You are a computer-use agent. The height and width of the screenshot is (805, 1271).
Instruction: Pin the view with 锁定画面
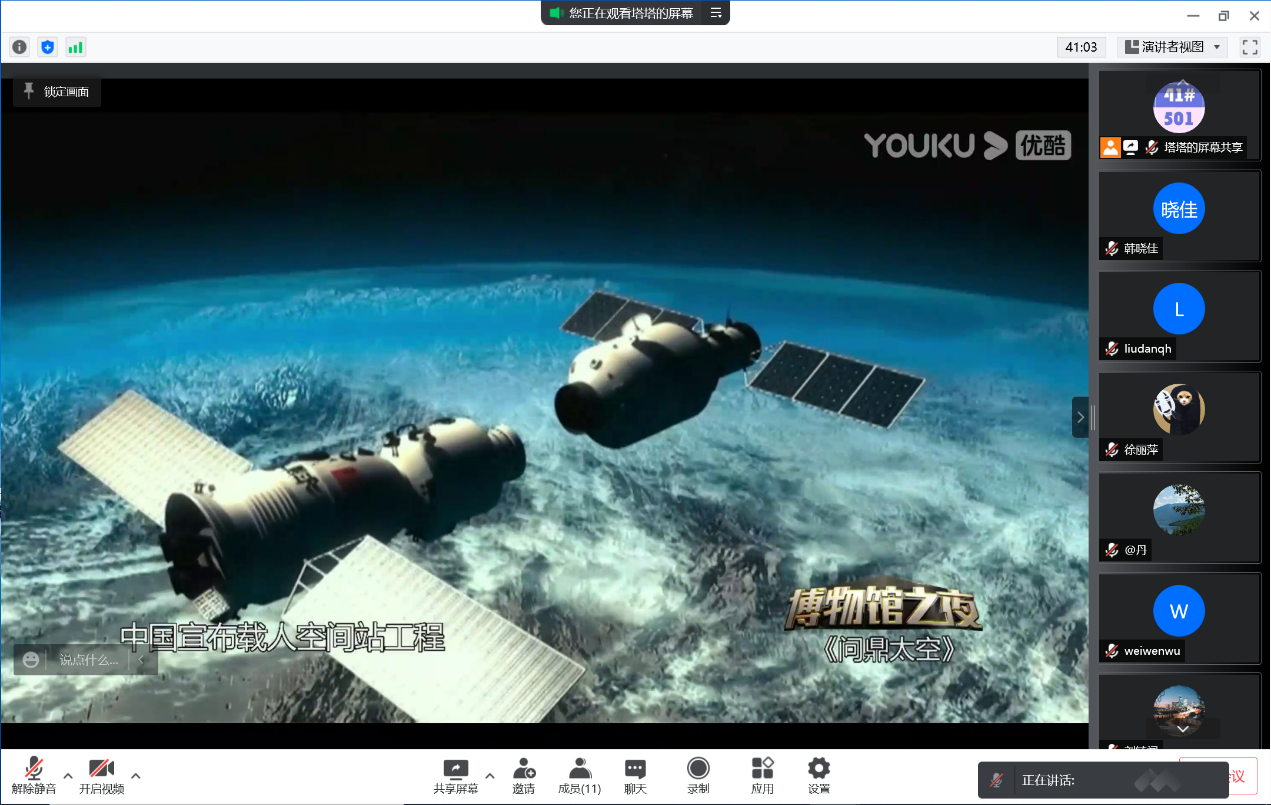point(57,92)
